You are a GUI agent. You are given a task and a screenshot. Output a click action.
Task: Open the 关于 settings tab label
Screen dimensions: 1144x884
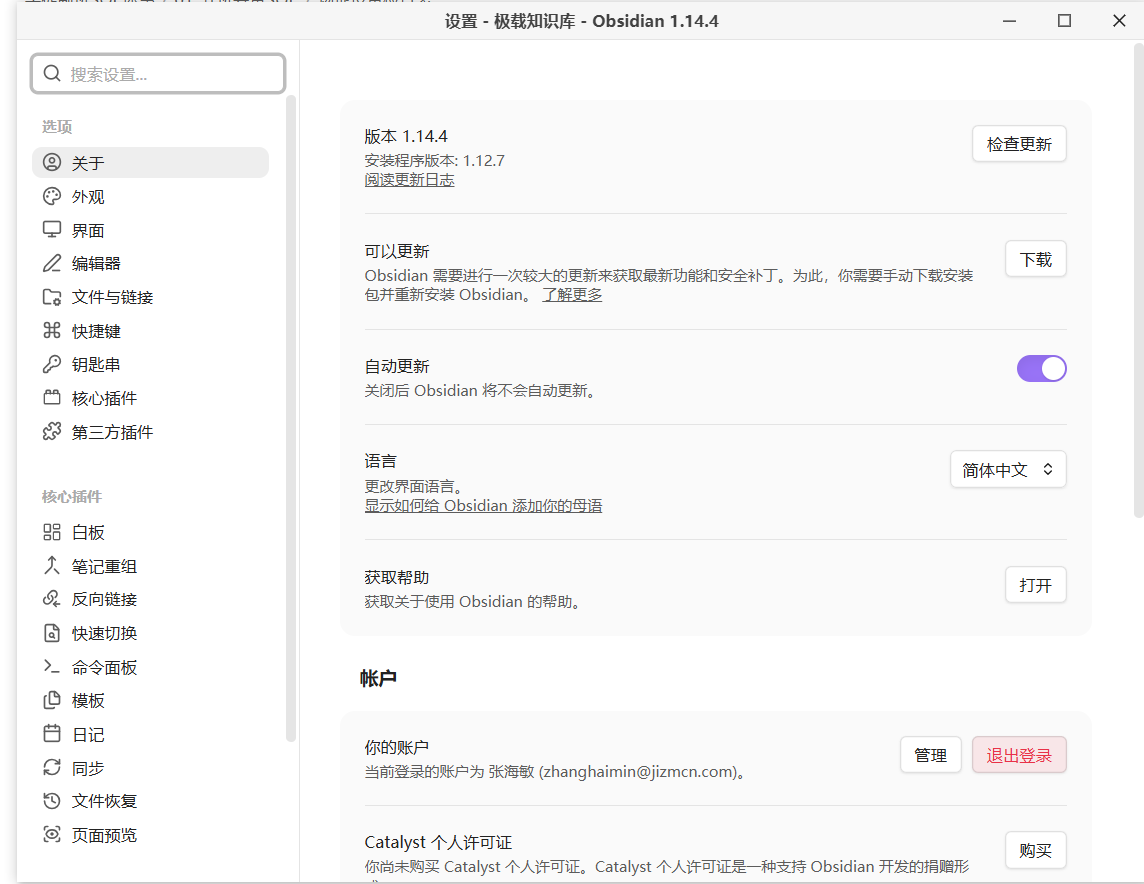click(88, 163)
